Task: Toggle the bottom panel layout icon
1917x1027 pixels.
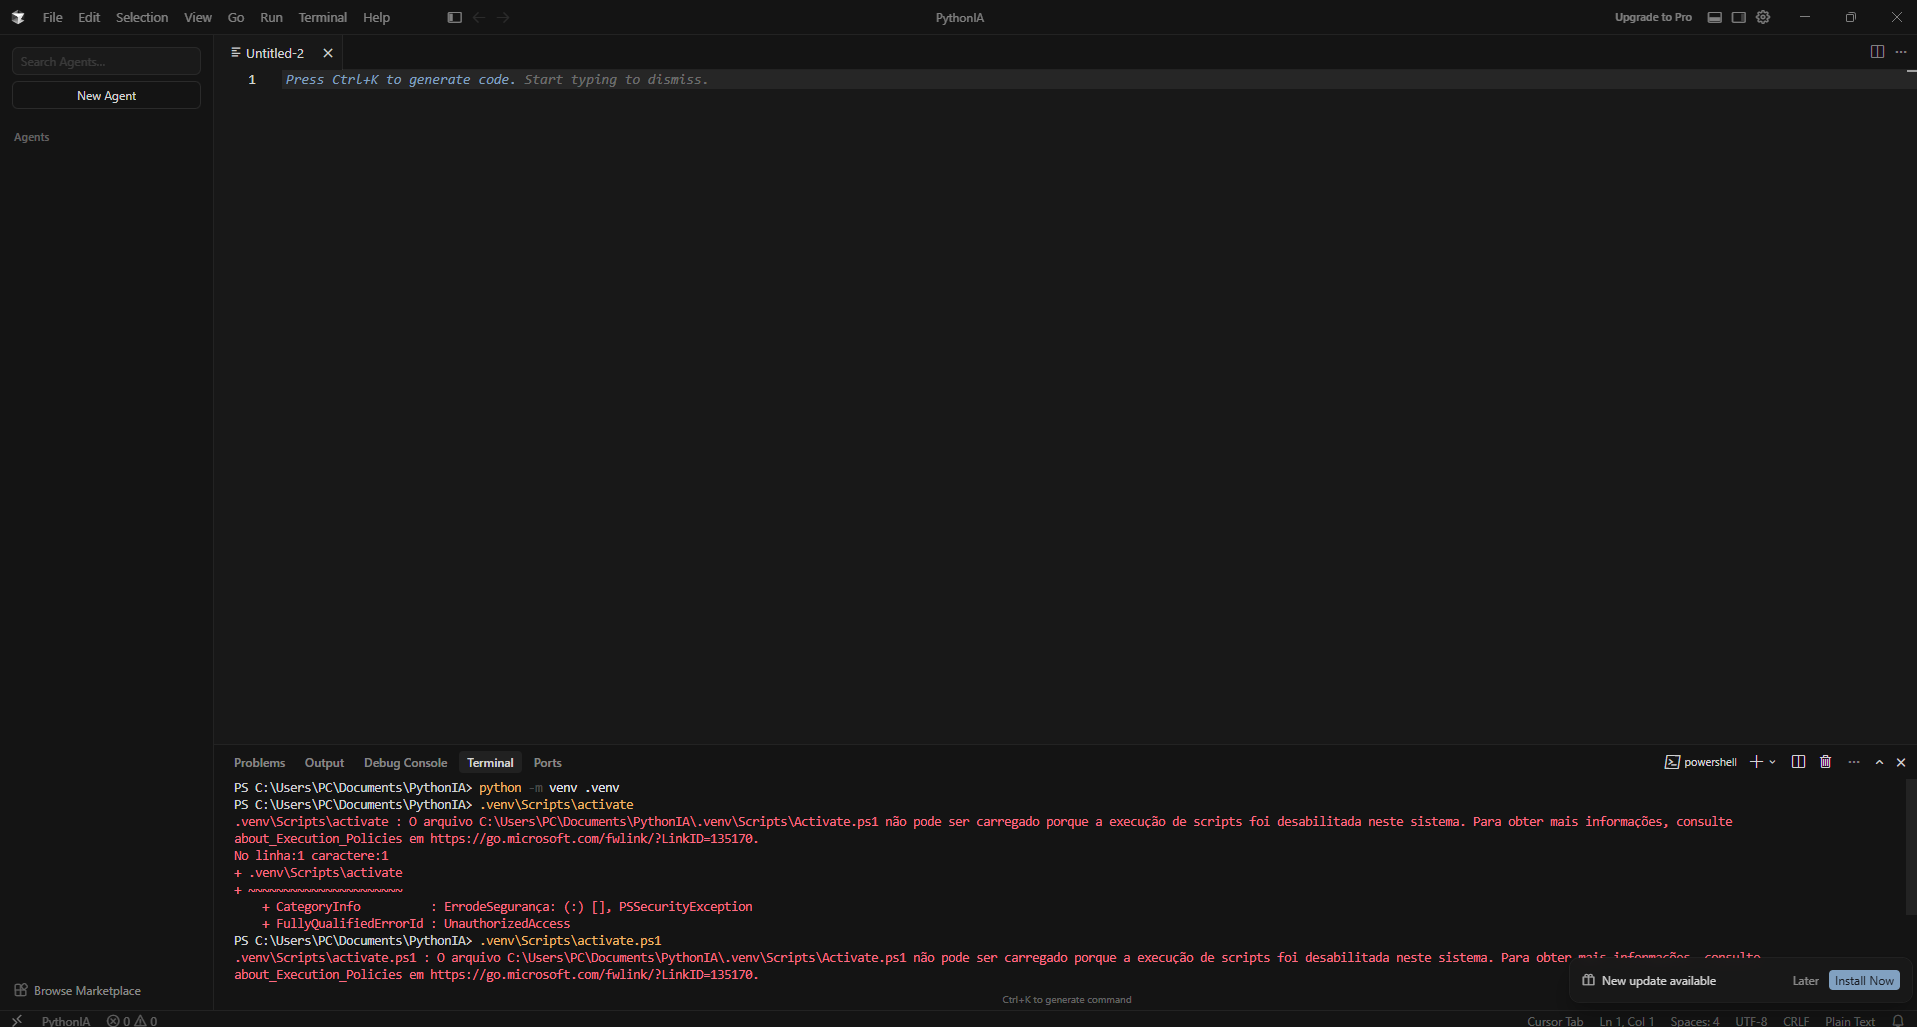Action: pos(1715,17)
